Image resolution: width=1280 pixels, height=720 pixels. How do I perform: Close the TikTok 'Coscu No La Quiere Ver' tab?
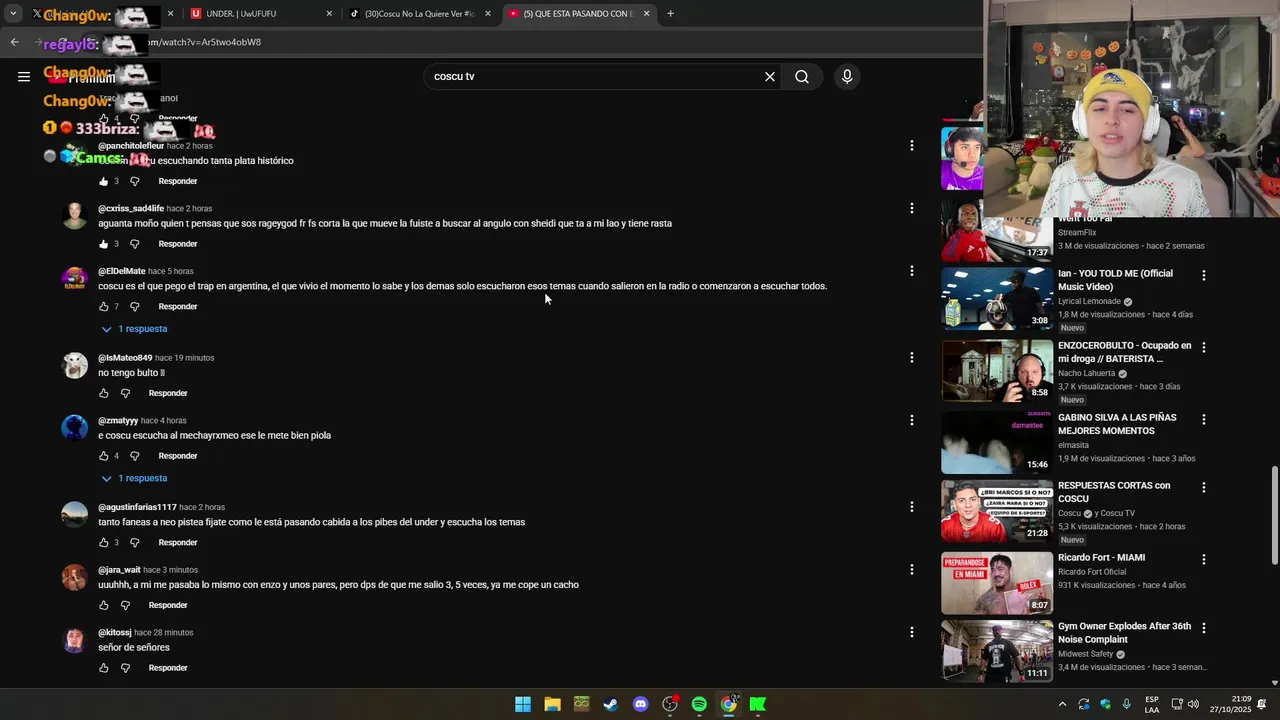pos(488,14)
